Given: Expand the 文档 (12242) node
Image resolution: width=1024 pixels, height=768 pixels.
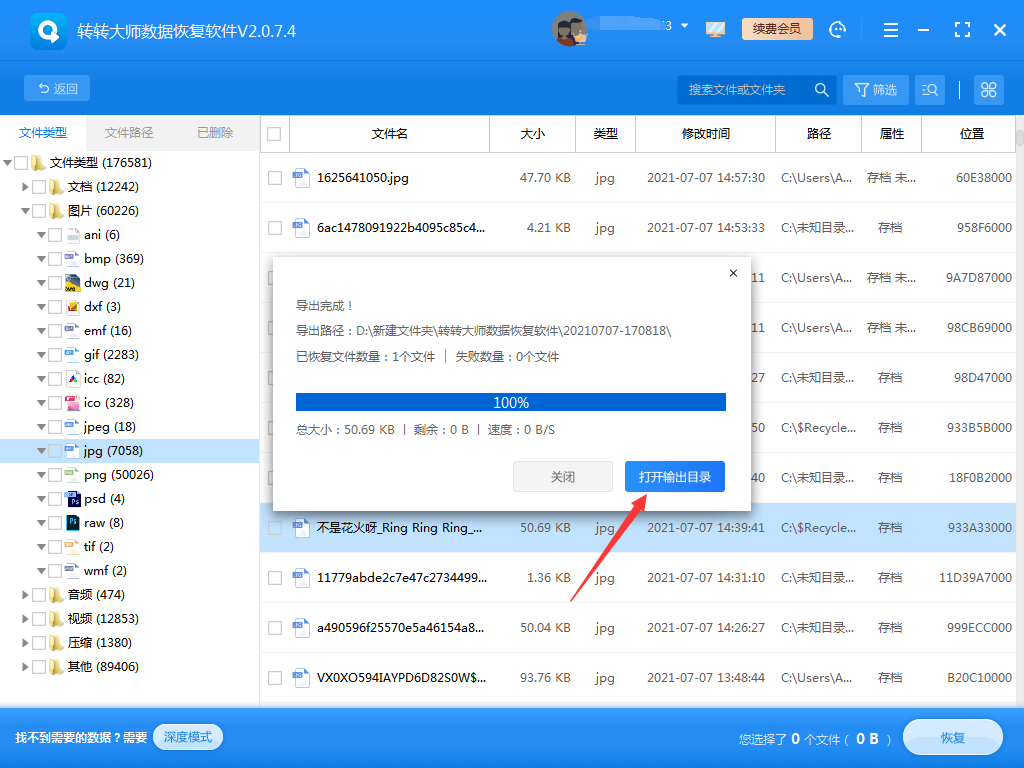Looking at the screenshot, I should [25, 187].
